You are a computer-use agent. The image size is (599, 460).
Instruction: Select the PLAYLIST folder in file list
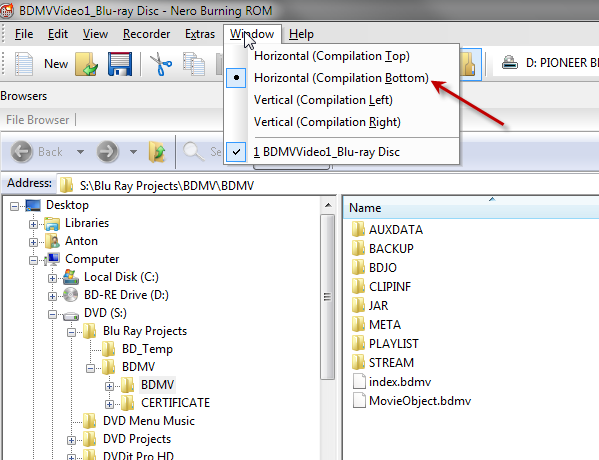(x=393, y=343)
